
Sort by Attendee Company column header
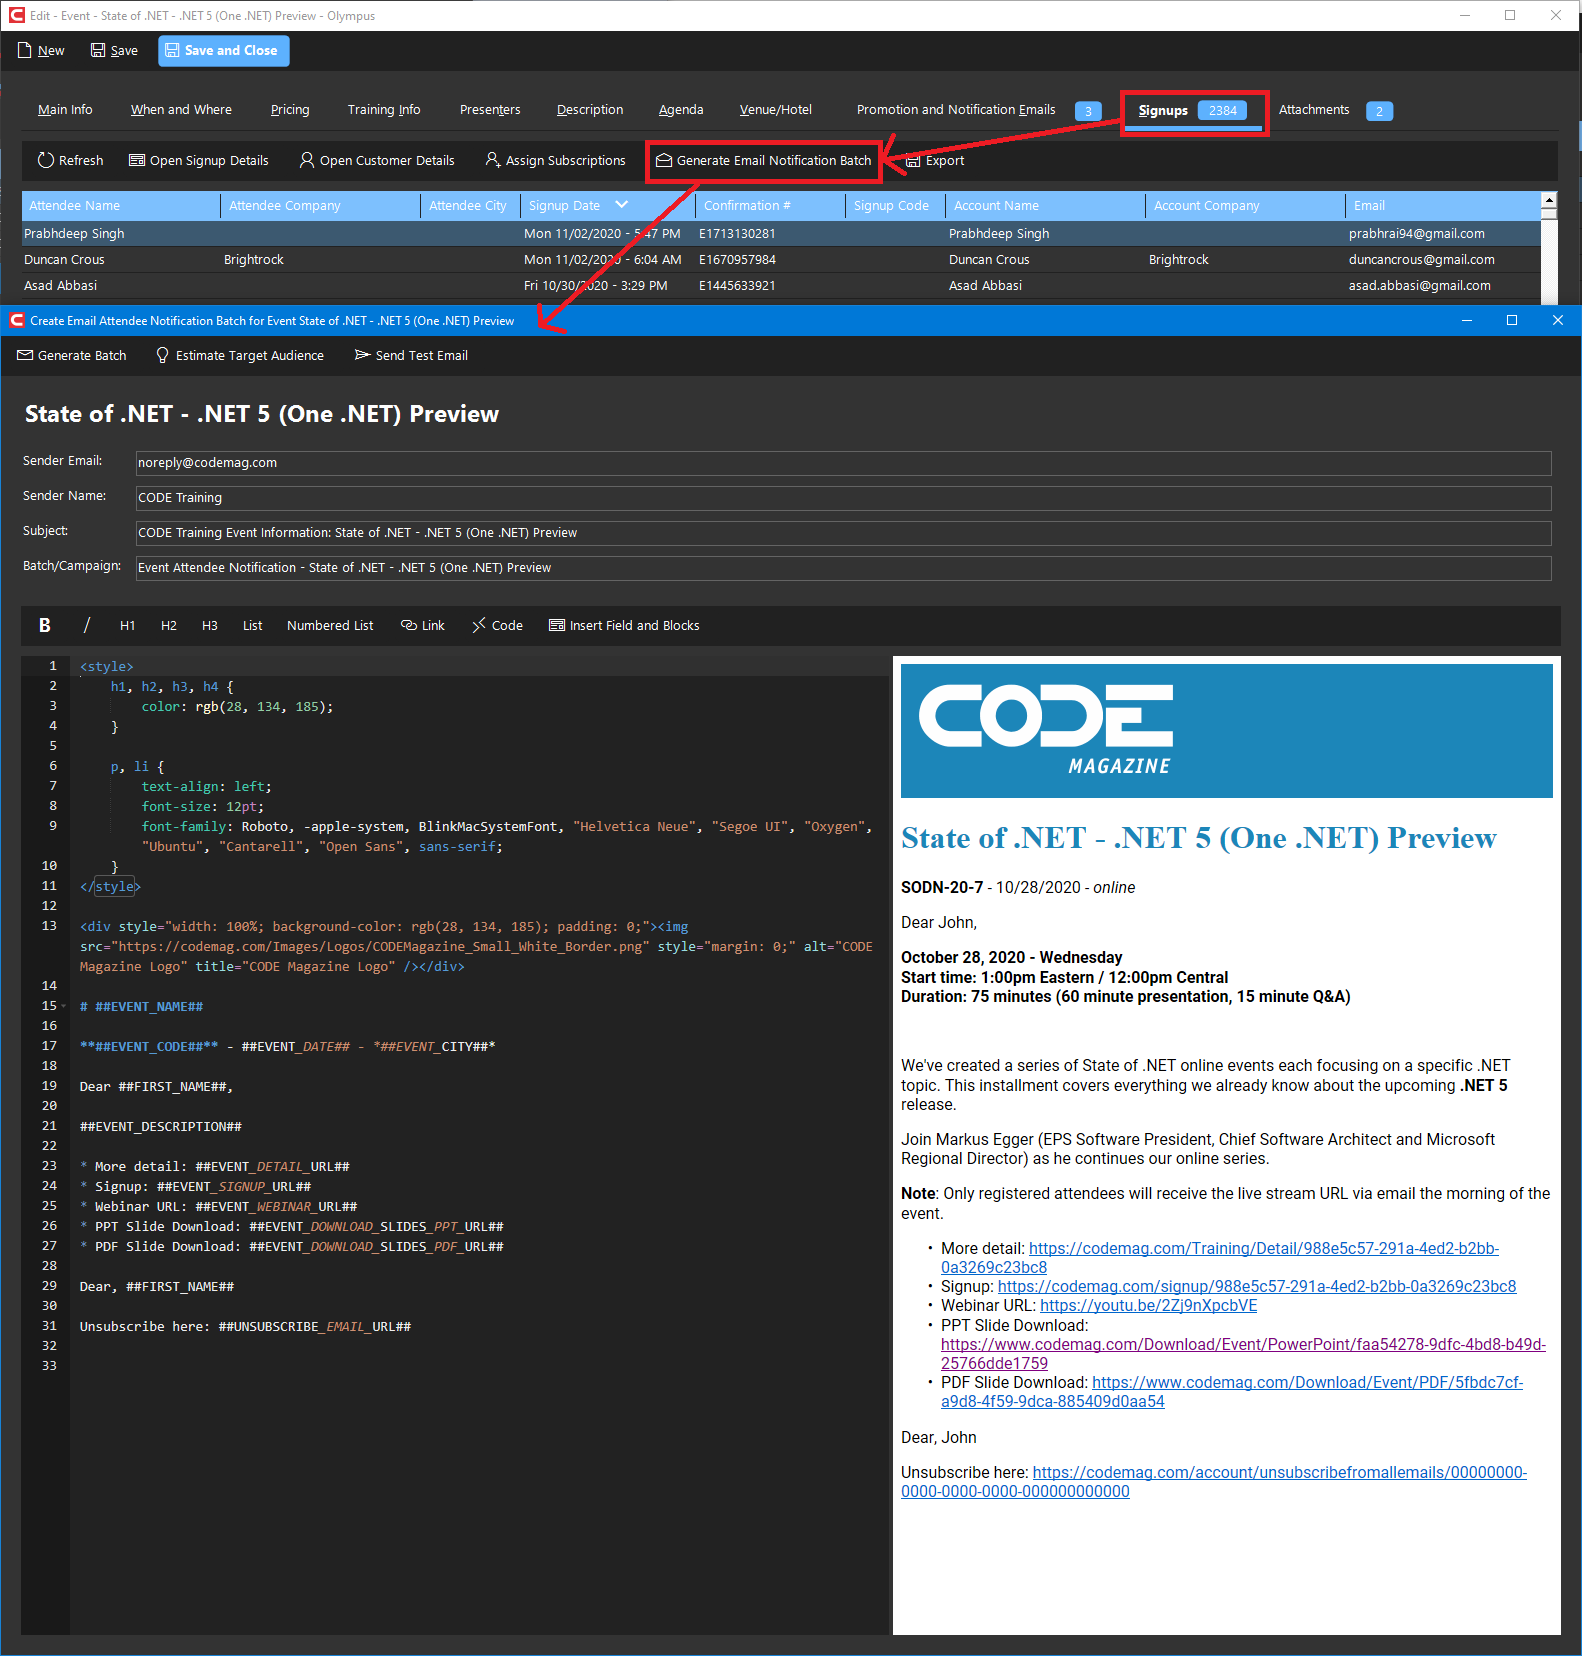(x=320, y=206)
